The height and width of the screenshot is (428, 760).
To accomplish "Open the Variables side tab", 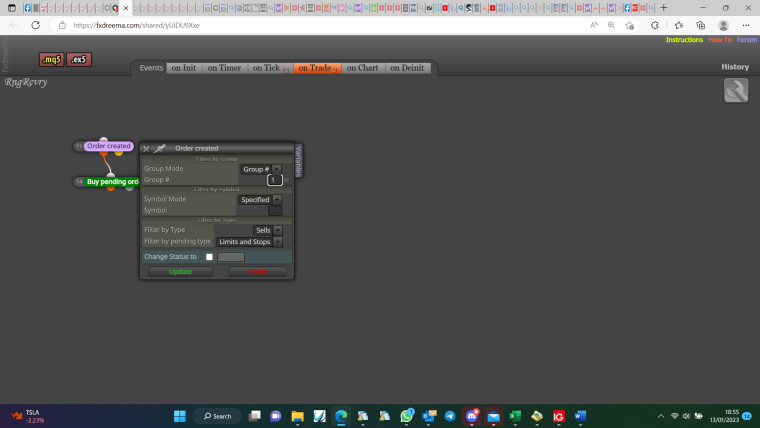I will tap(299, 161).
